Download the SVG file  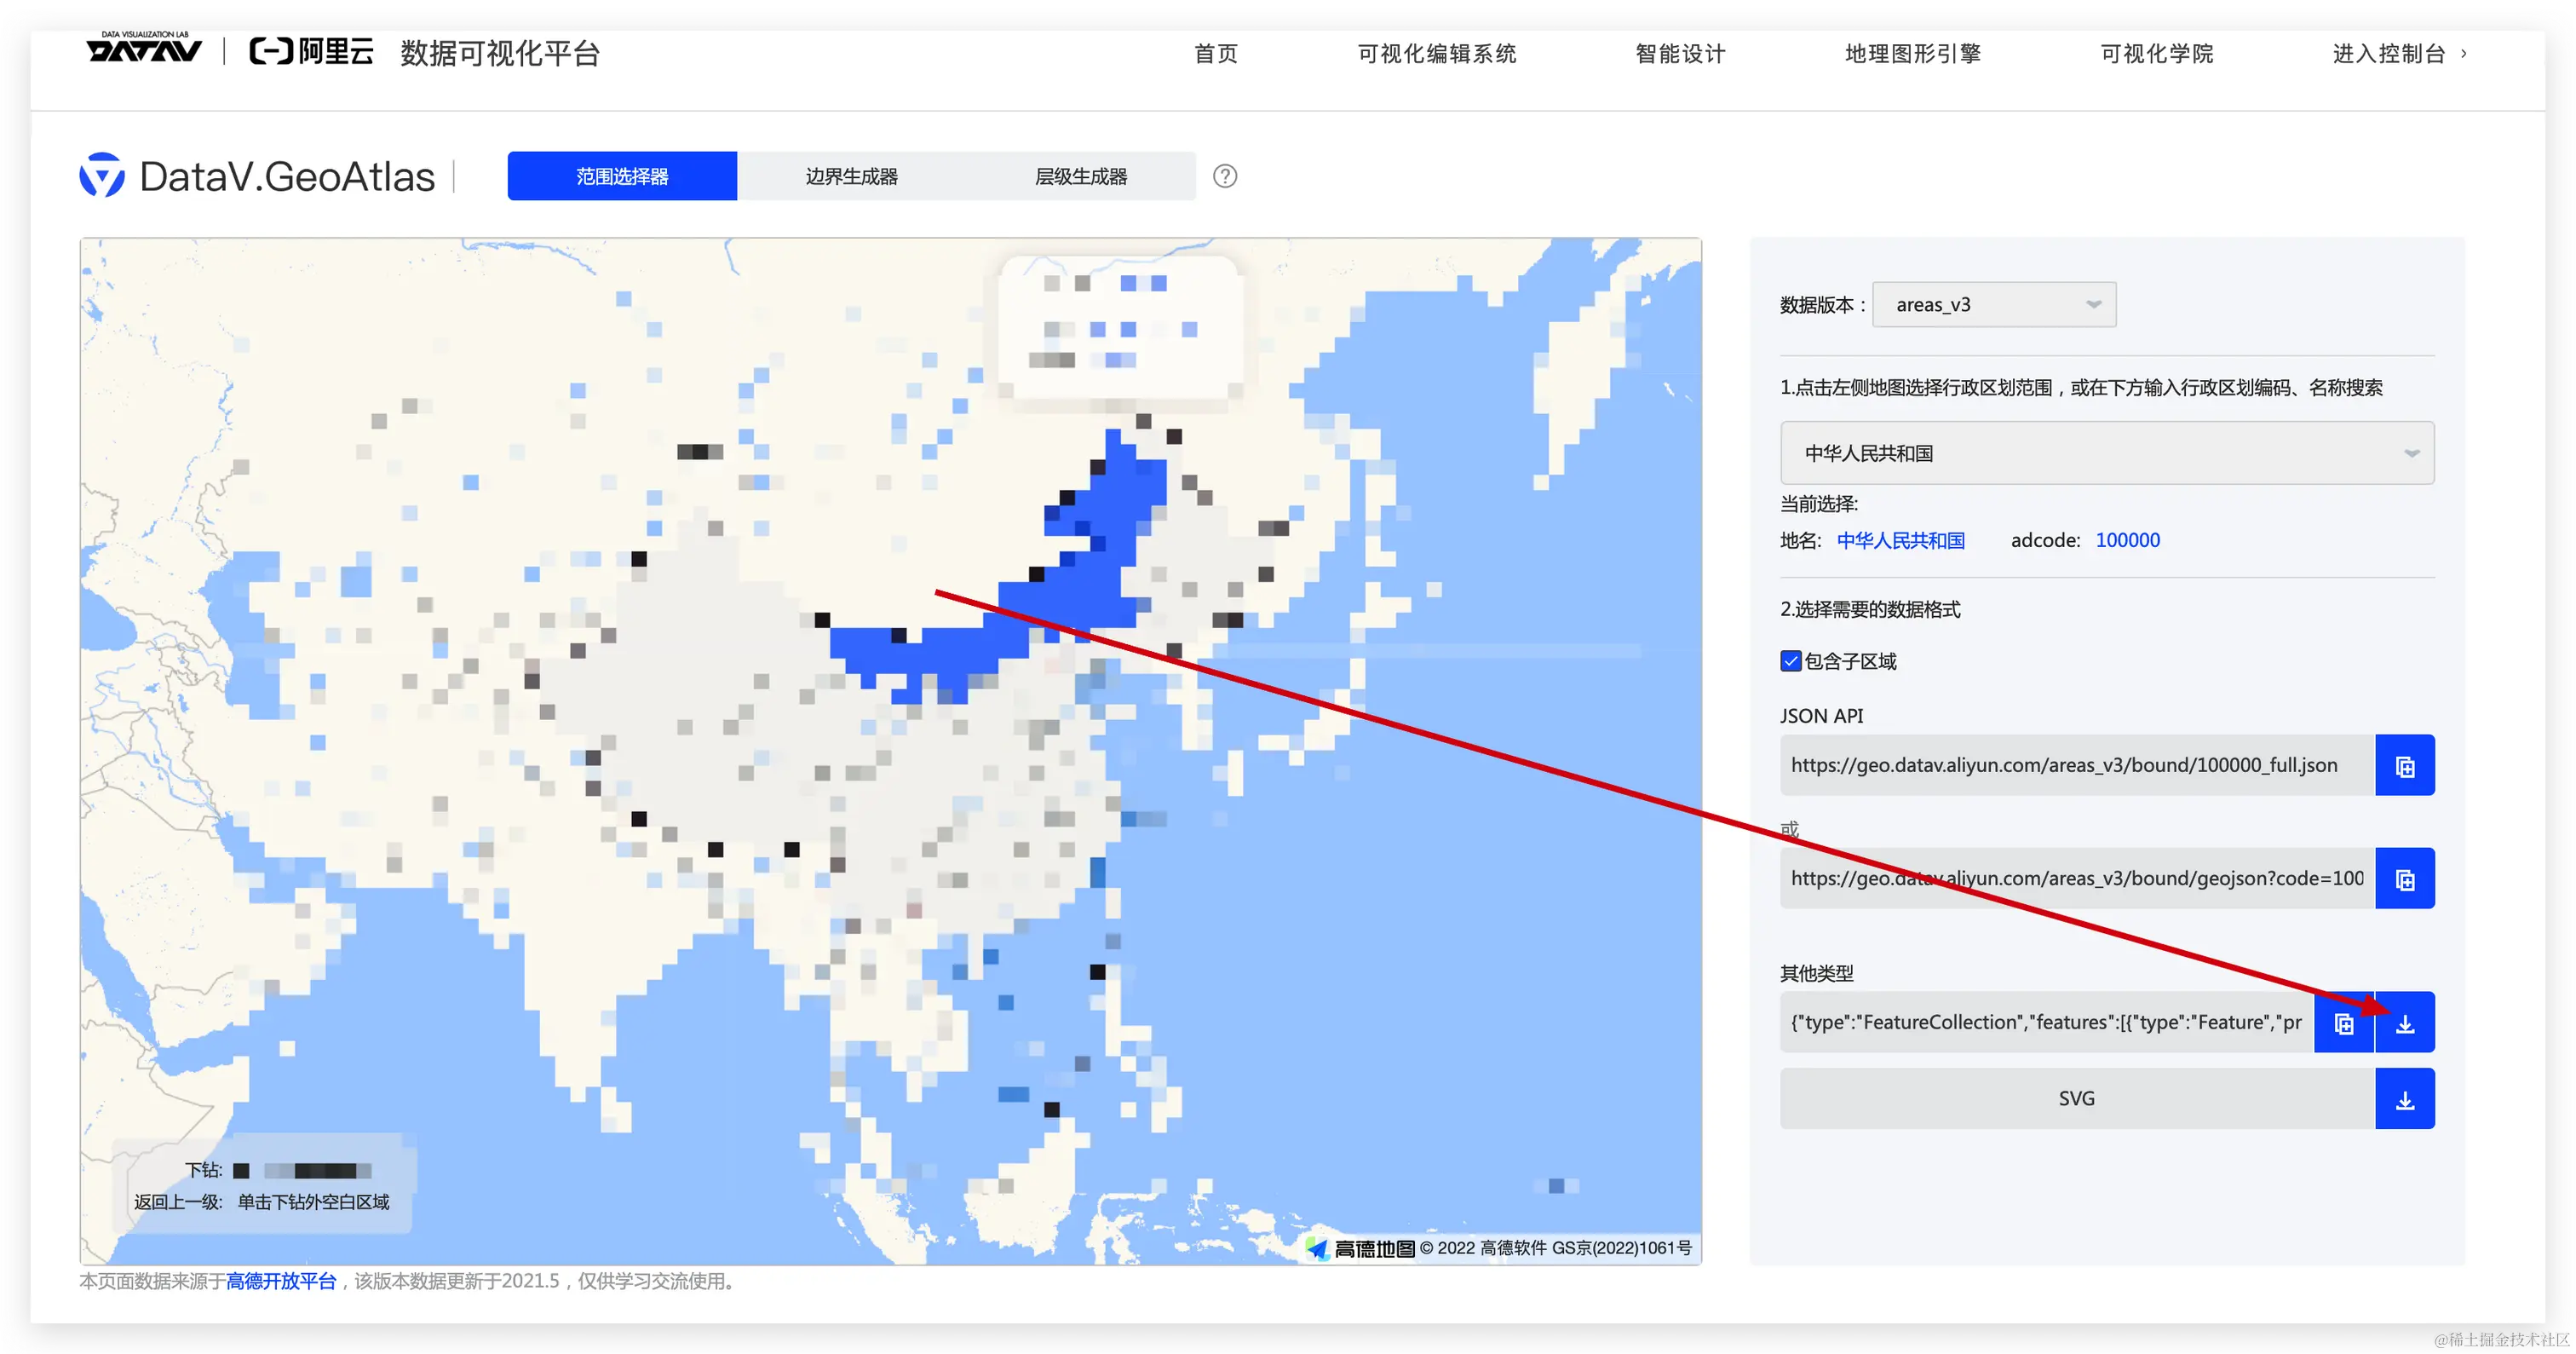2404,1099
